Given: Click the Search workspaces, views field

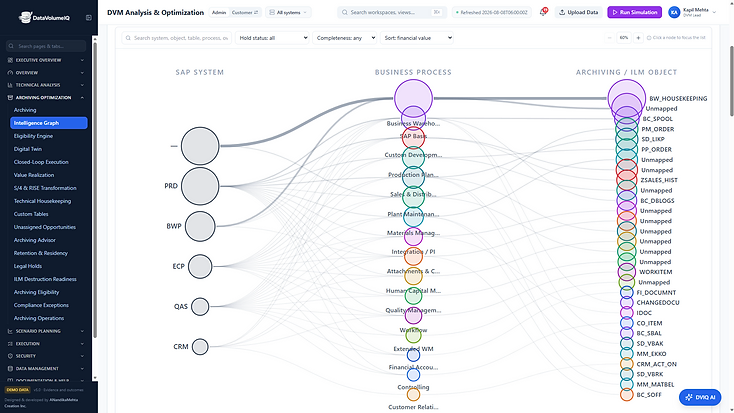Looking at the screenshot, I should pyautogui.click(x=391, y=12).
